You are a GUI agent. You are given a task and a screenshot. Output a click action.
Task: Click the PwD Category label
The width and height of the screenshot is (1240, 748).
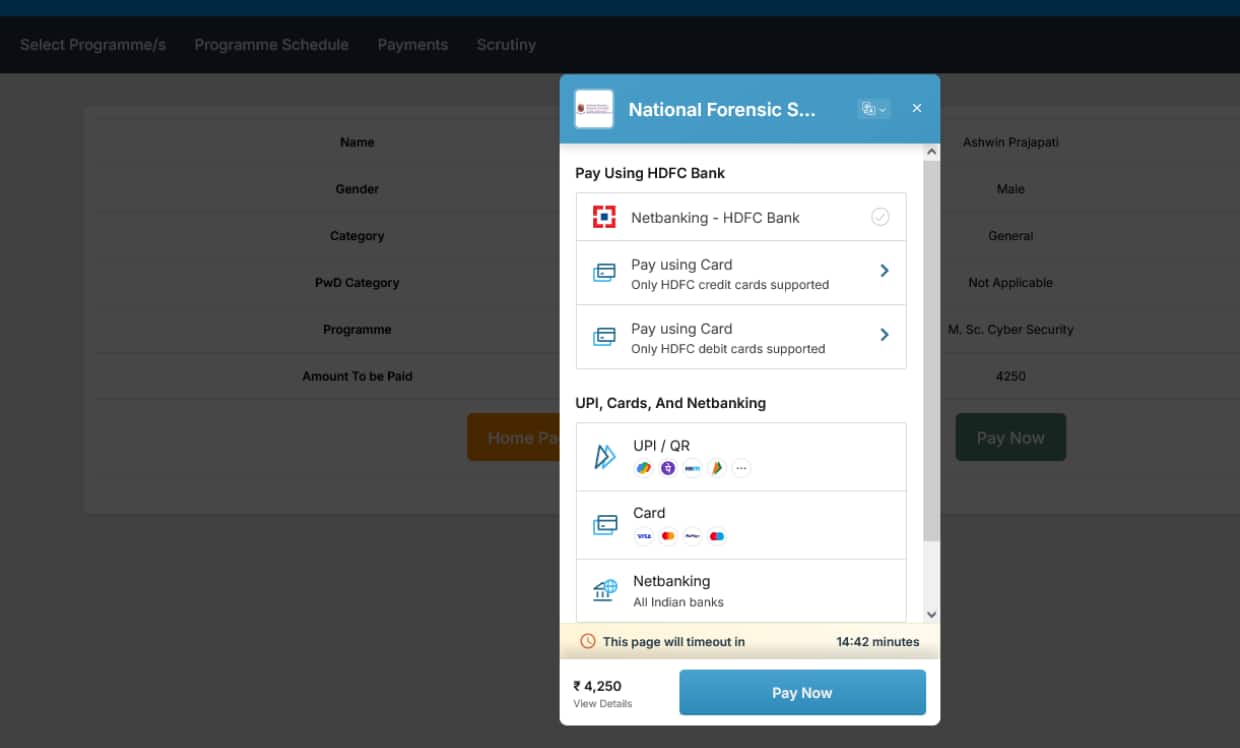pyautogui.click(x=357, y=283)
